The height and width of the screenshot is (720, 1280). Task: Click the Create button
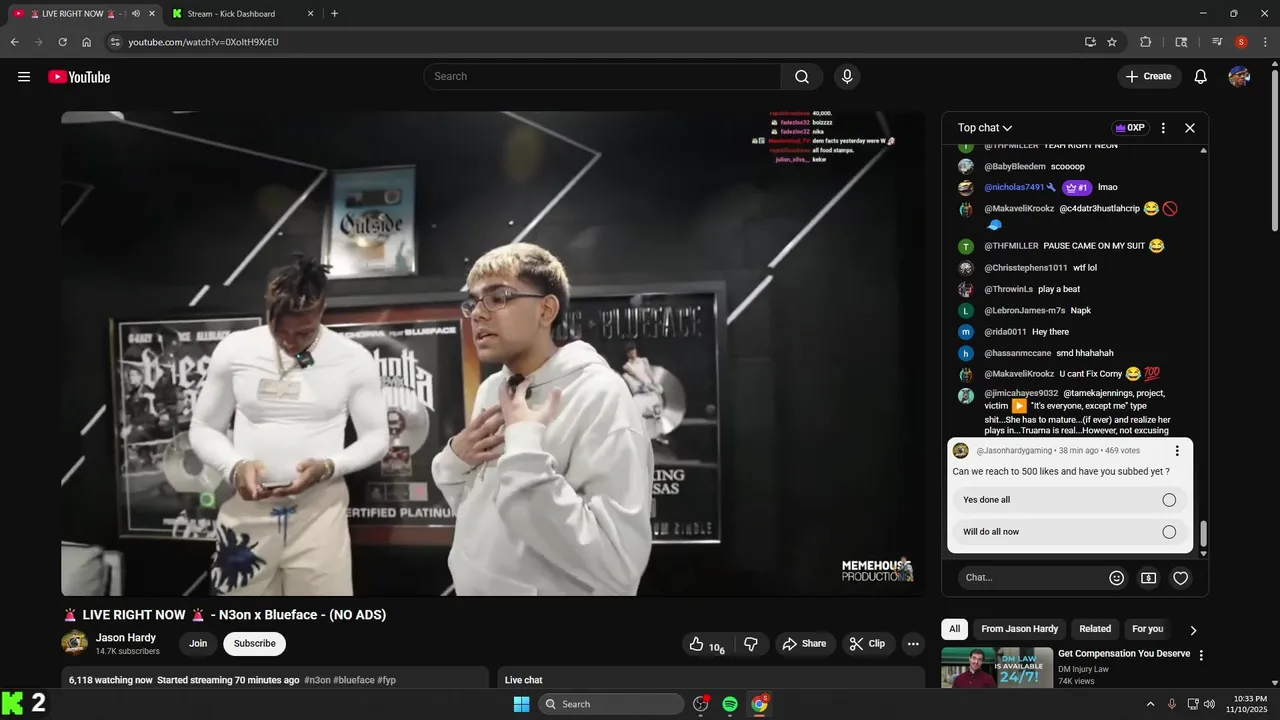tap(1148, 77)
